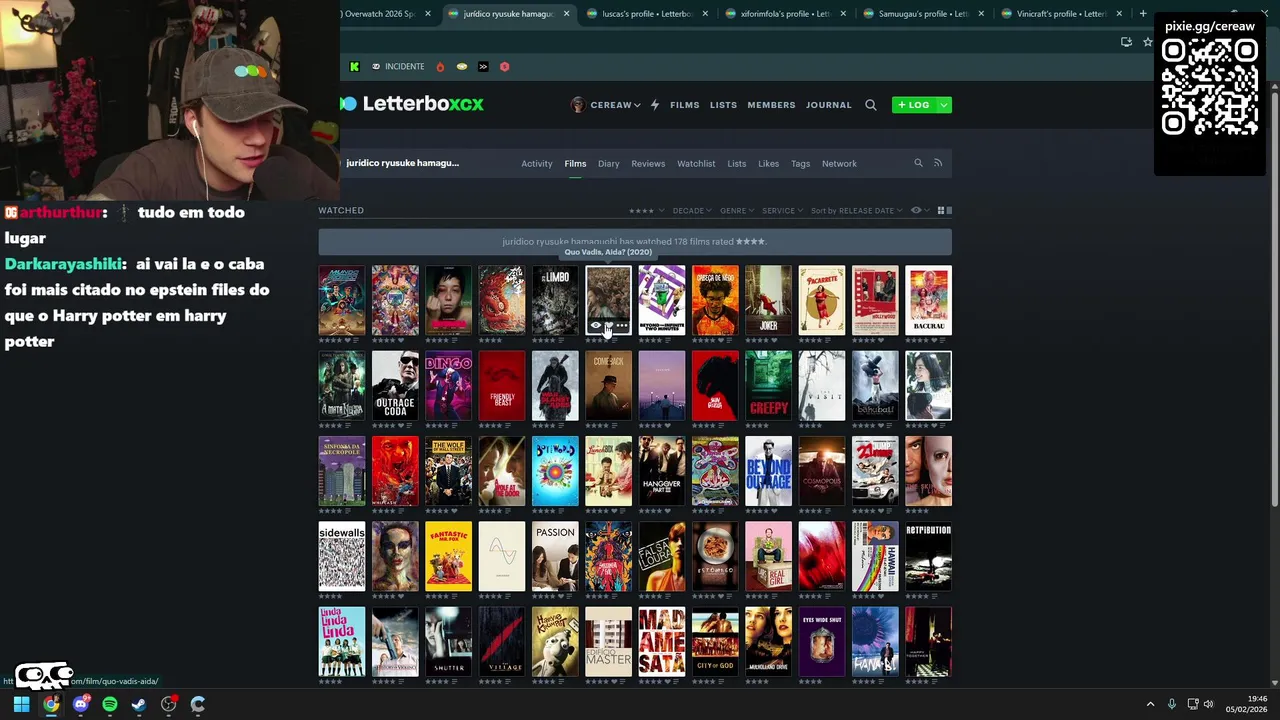Click the microphone icon in system tray
Image resolution: width=1280 pixels, height=720 pixels.
click(x=1171, y=704)
